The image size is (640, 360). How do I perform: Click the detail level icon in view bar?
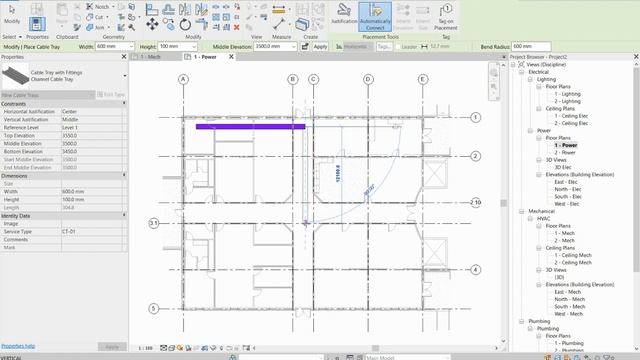163,348
